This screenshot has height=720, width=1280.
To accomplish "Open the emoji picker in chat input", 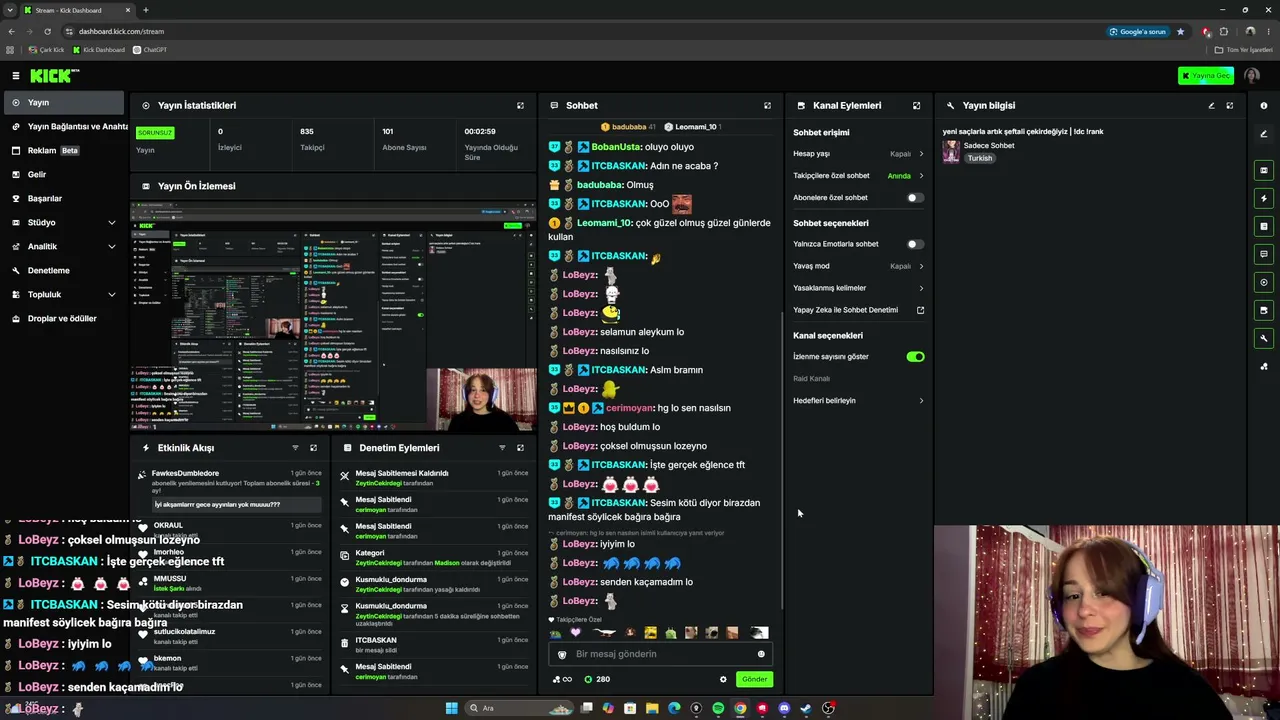I will point(761,654).
